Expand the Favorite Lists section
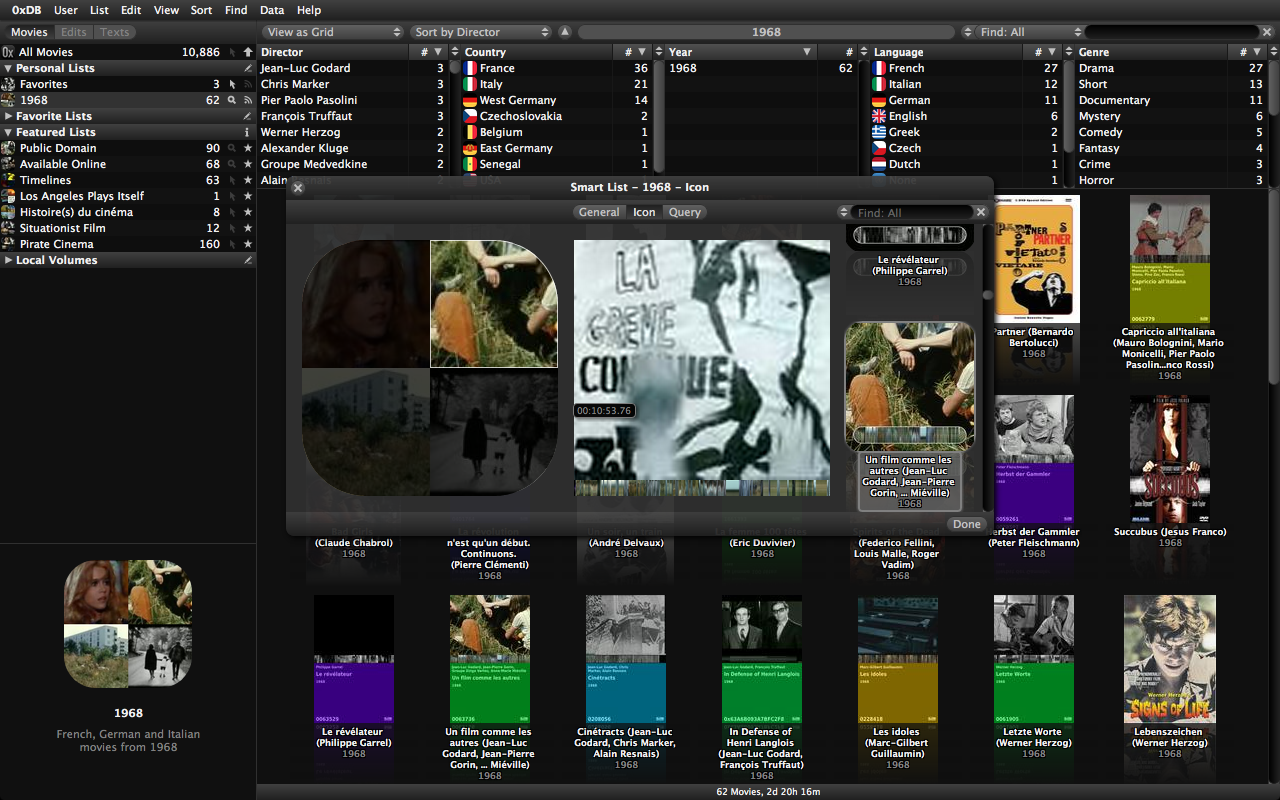1280x800 pixels. click(x=8, y=116)
